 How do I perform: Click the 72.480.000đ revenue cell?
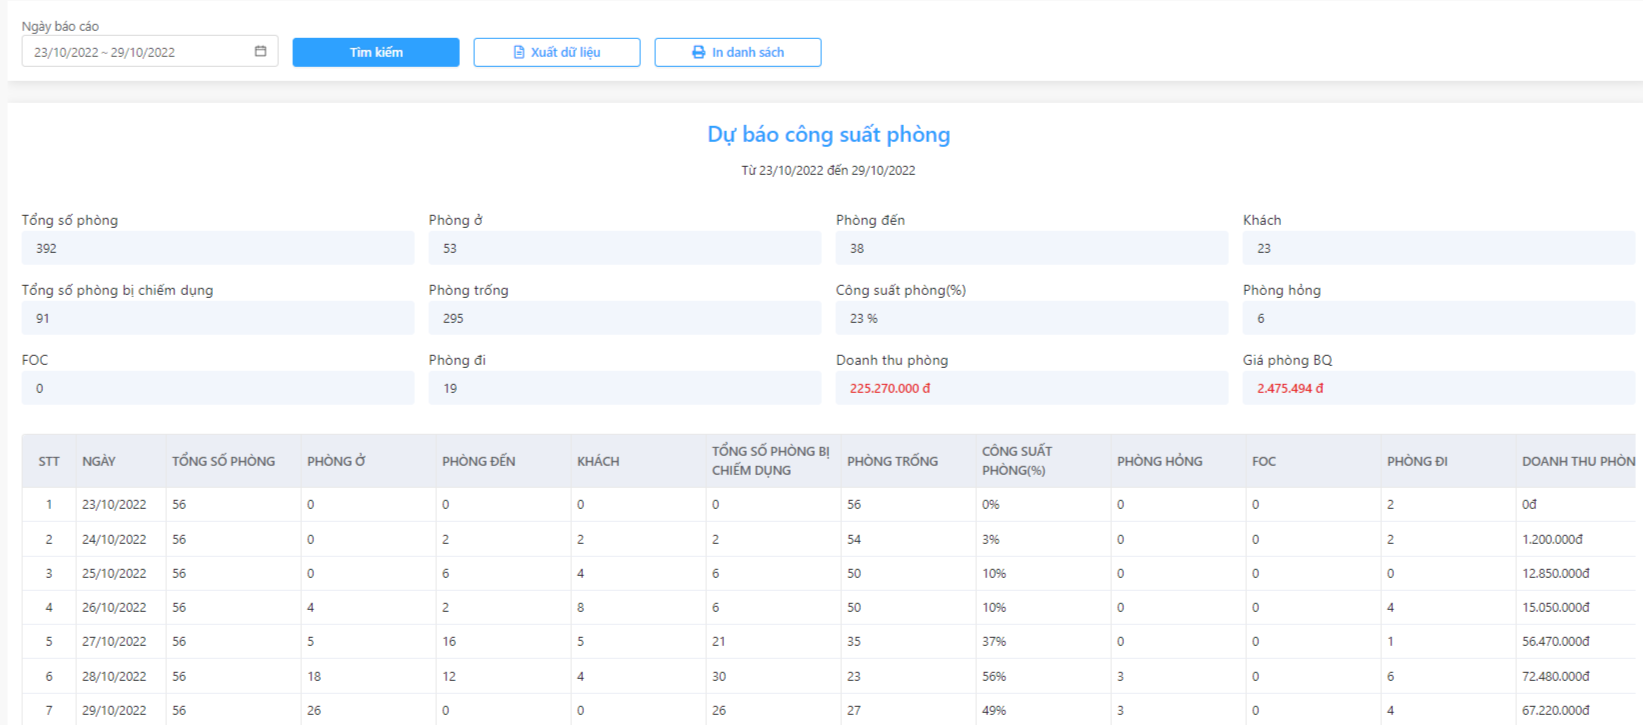click(x=1555, y=677)
